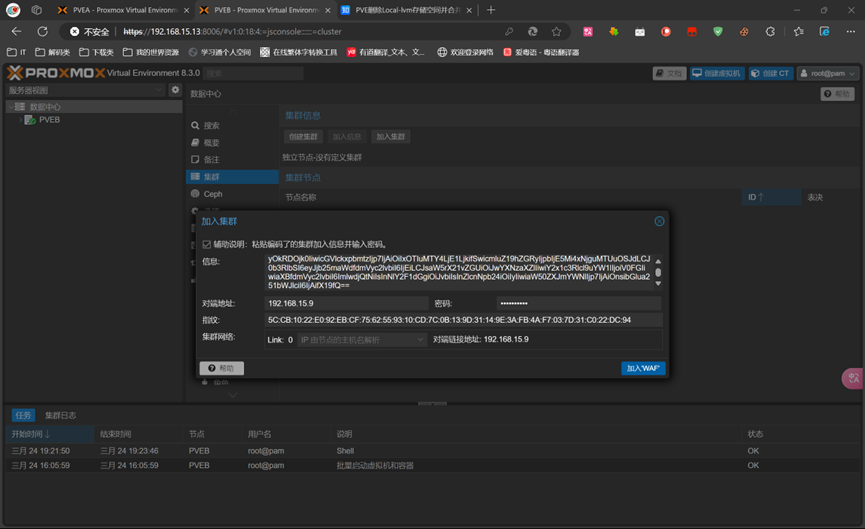Click the scrollbar thumb in the 信息 text area
865x529 pixels.
click(658, 272)
